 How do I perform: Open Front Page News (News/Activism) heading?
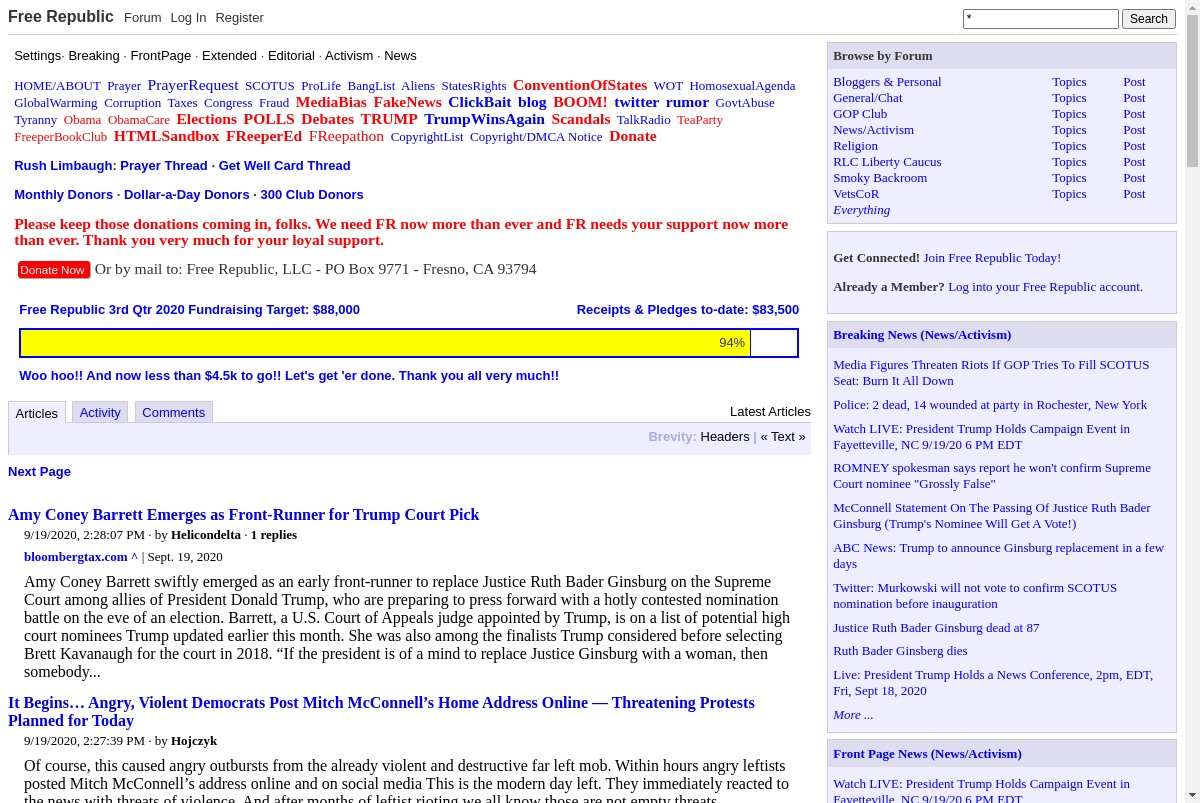click(927, 754)
